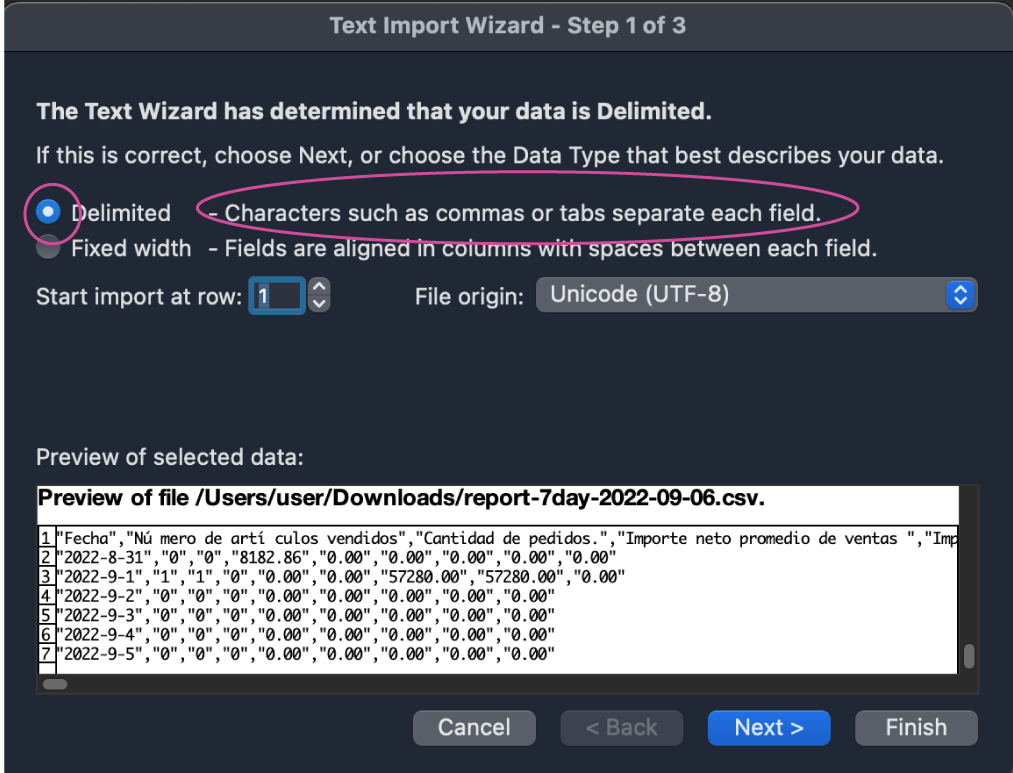Click the blue chevron on the File origin menu
The height and width of the screenshot is (773, 1013).
pyautogui.click(x=960, y=295)
